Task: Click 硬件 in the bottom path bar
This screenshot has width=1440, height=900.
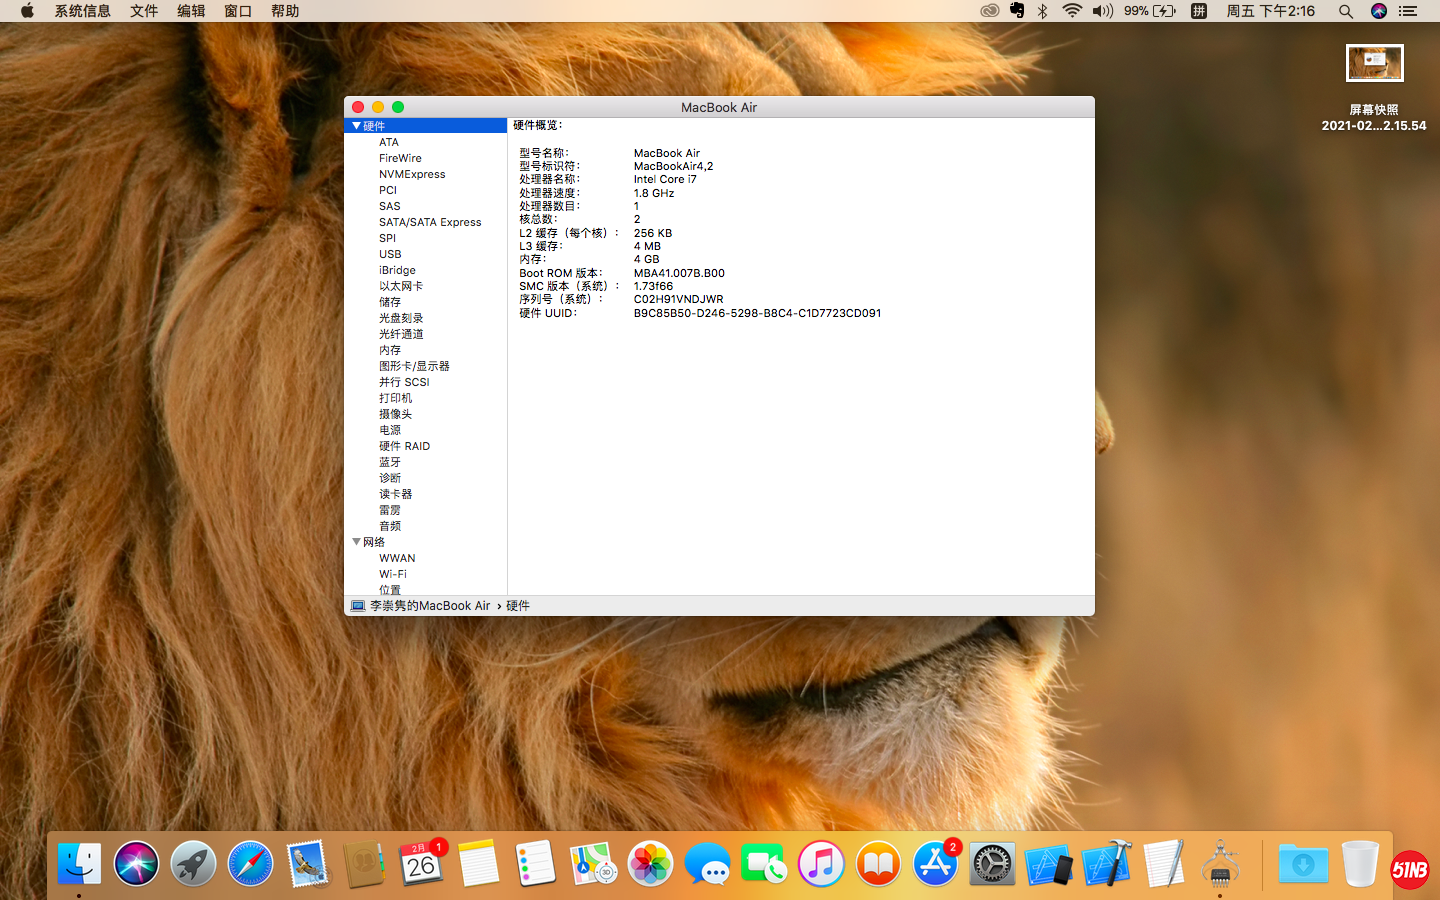Action: (x=518, y=606)
